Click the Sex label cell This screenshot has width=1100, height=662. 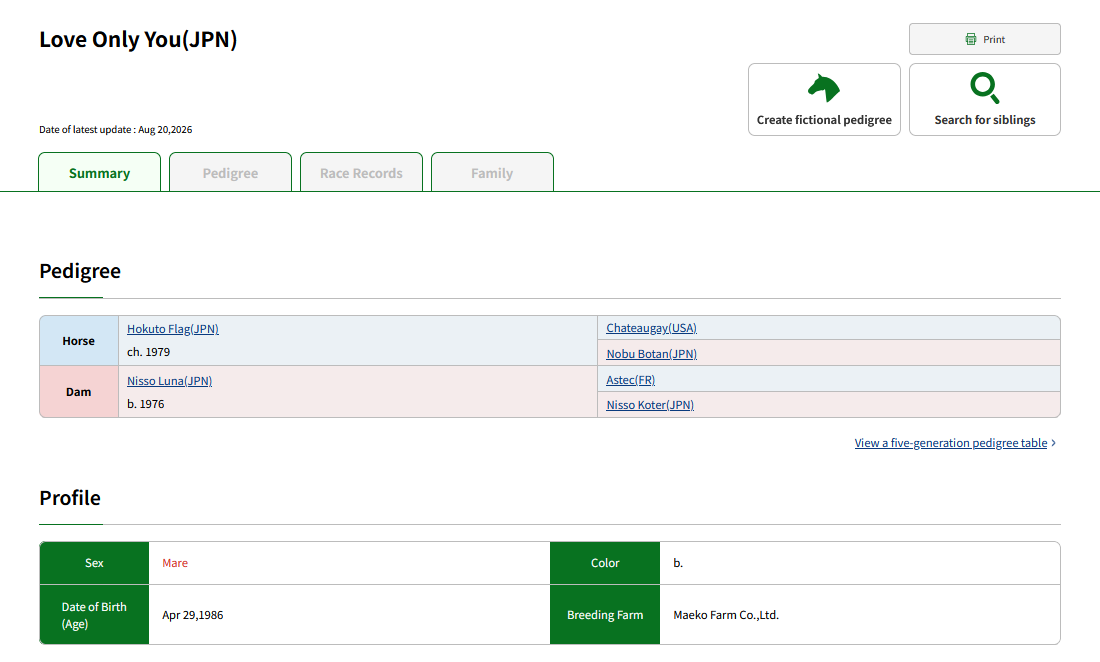pyautogui.click(x=94, y=563)
